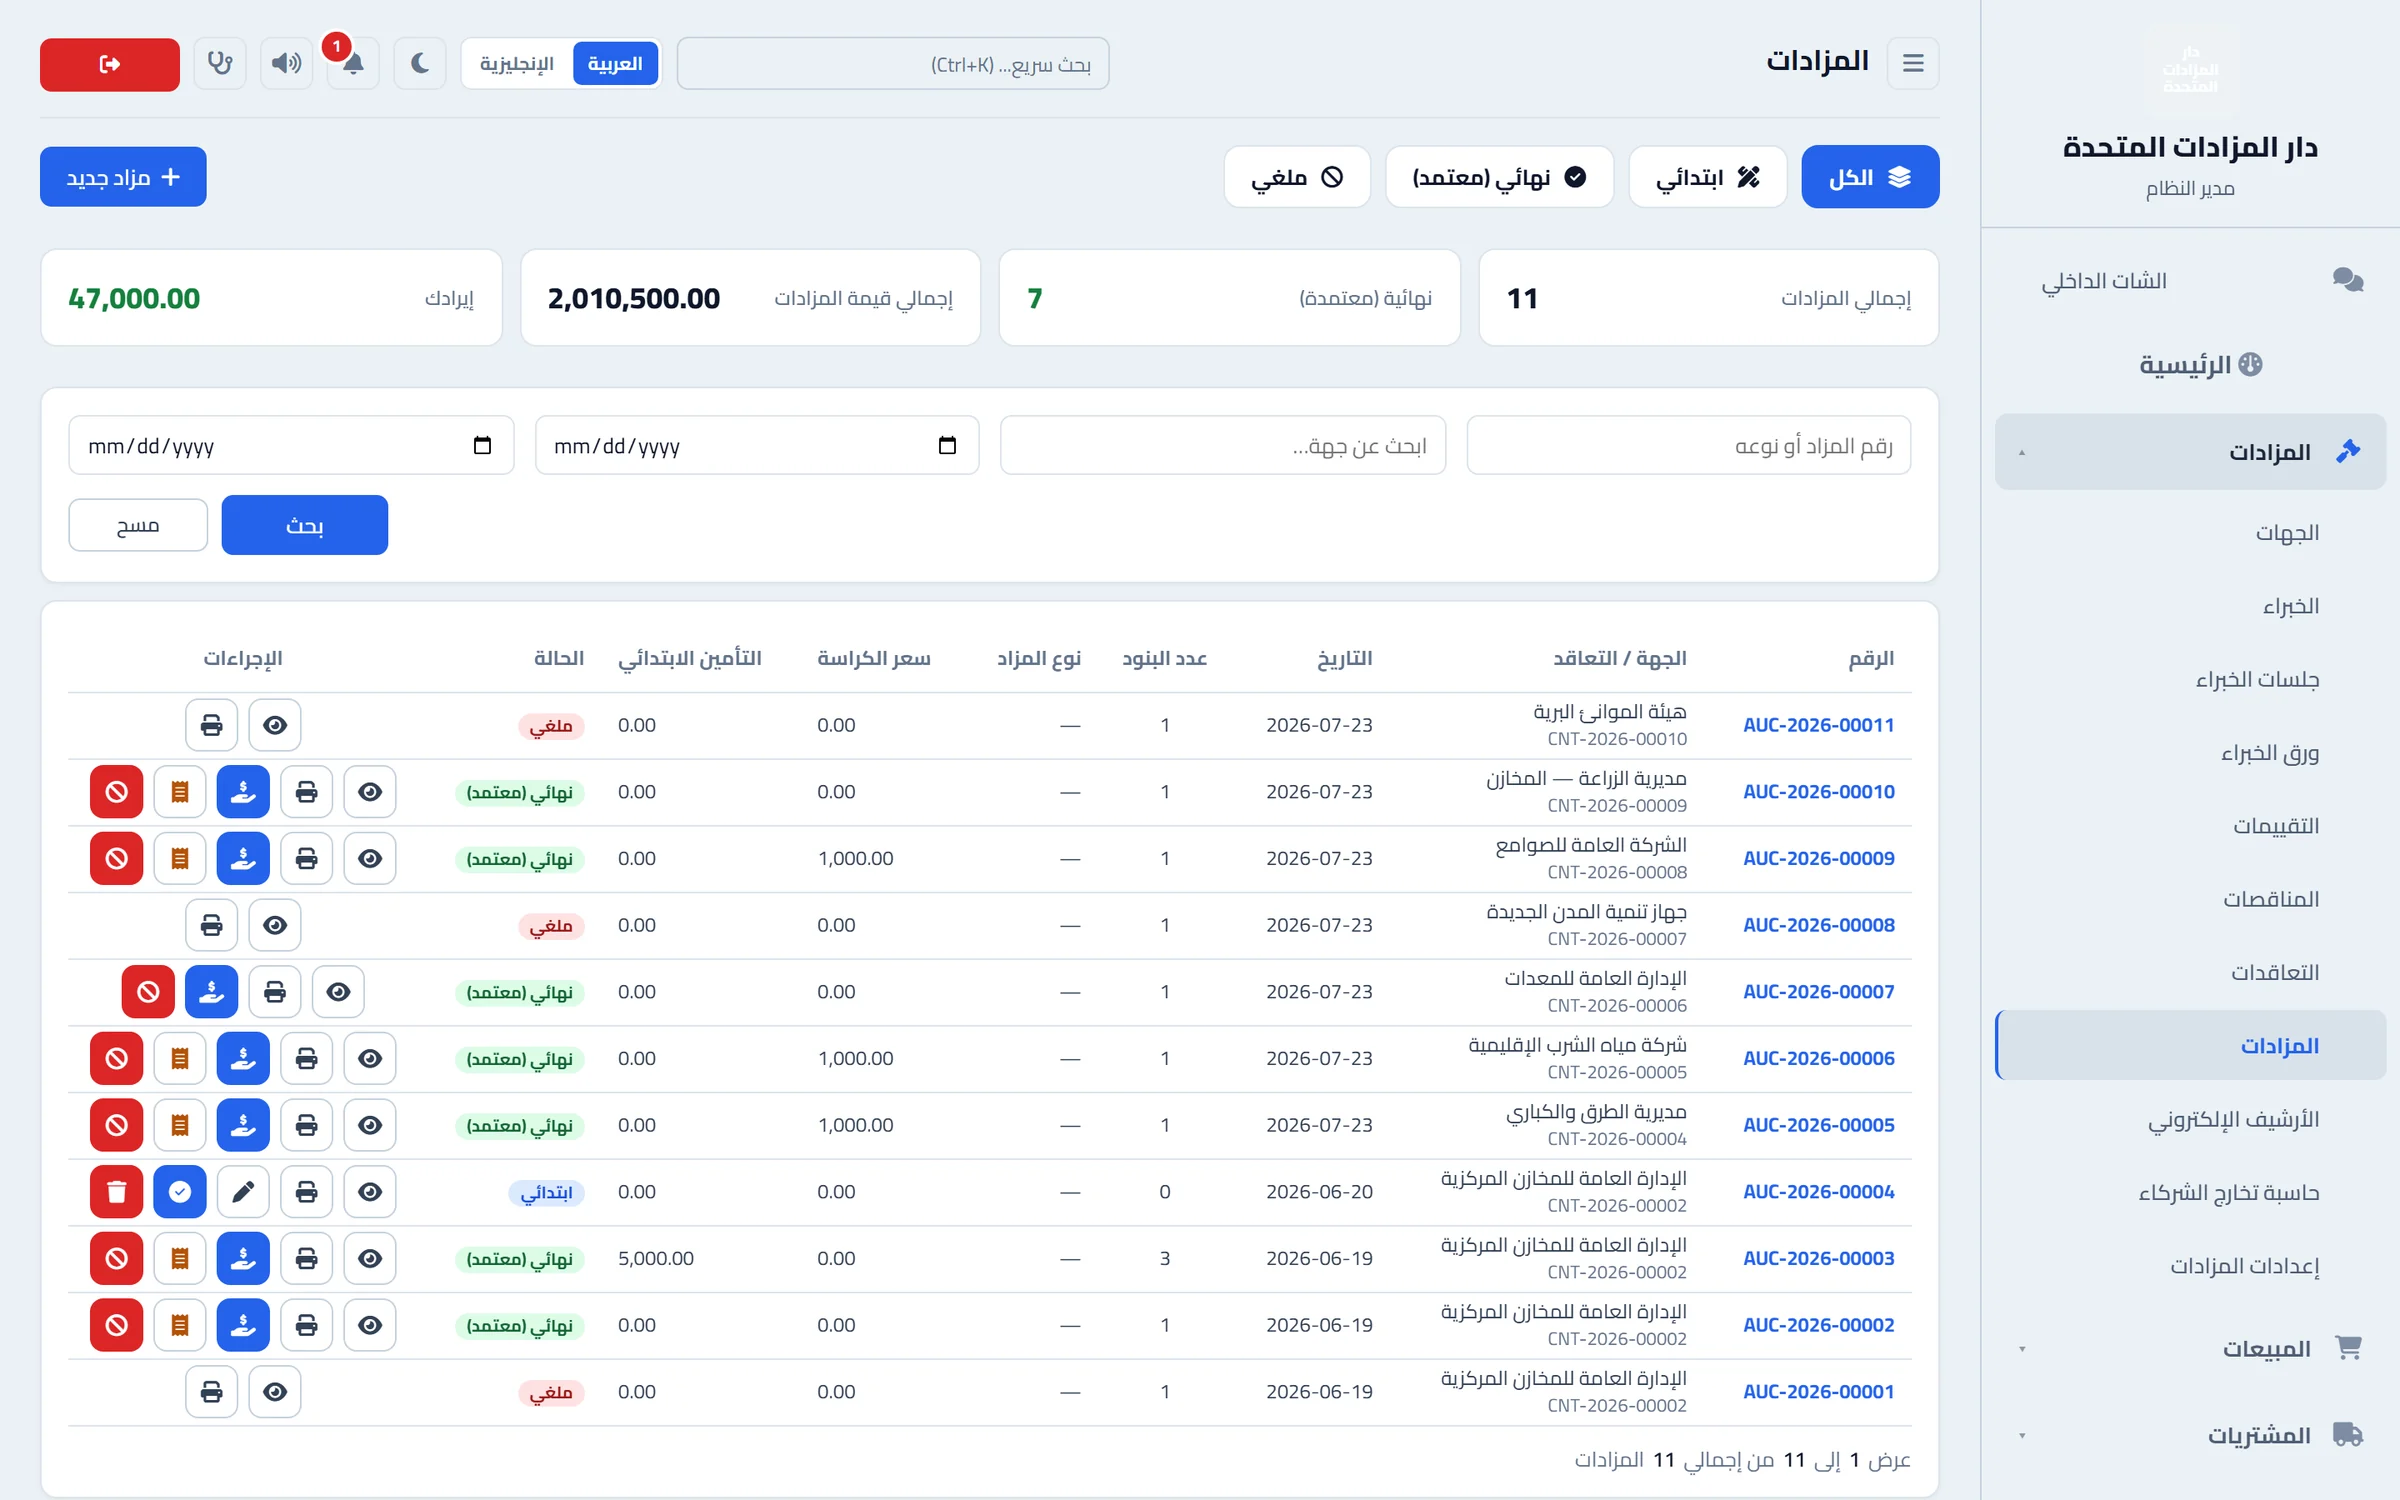Image resolution: width=2400 pixels, height=1500 pixels.
Task: Edit auction AUC-2026-00004 pencil icon
Action: tap(243, 1192)
